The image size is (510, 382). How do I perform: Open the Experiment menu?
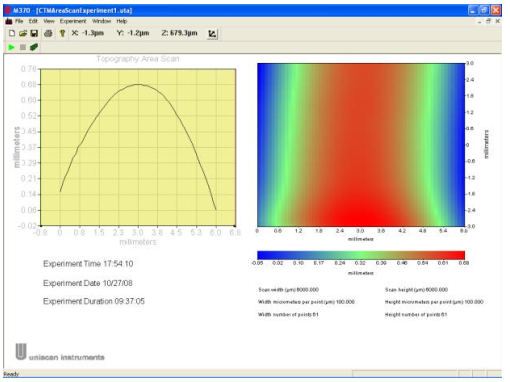pyautogui.click(x=73, y=21)
